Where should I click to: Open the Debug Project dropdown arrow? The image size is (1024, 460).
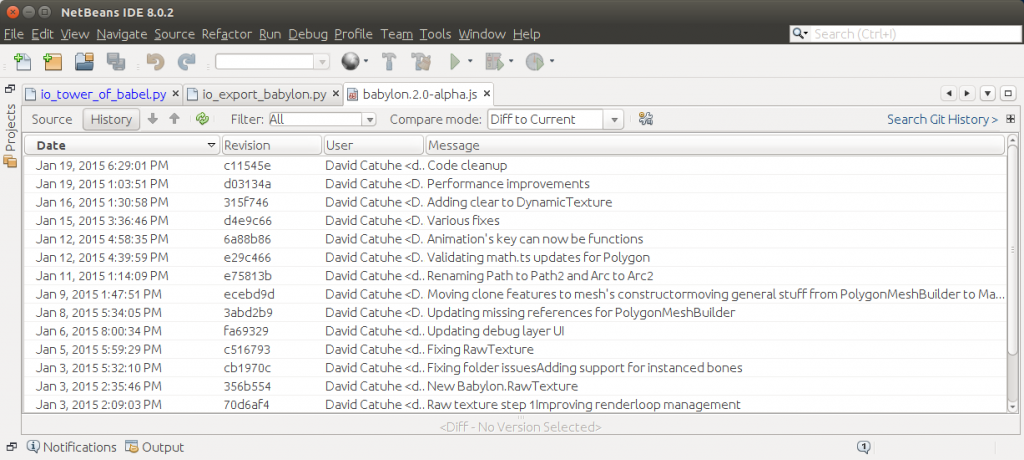click(x=511, y=61)
